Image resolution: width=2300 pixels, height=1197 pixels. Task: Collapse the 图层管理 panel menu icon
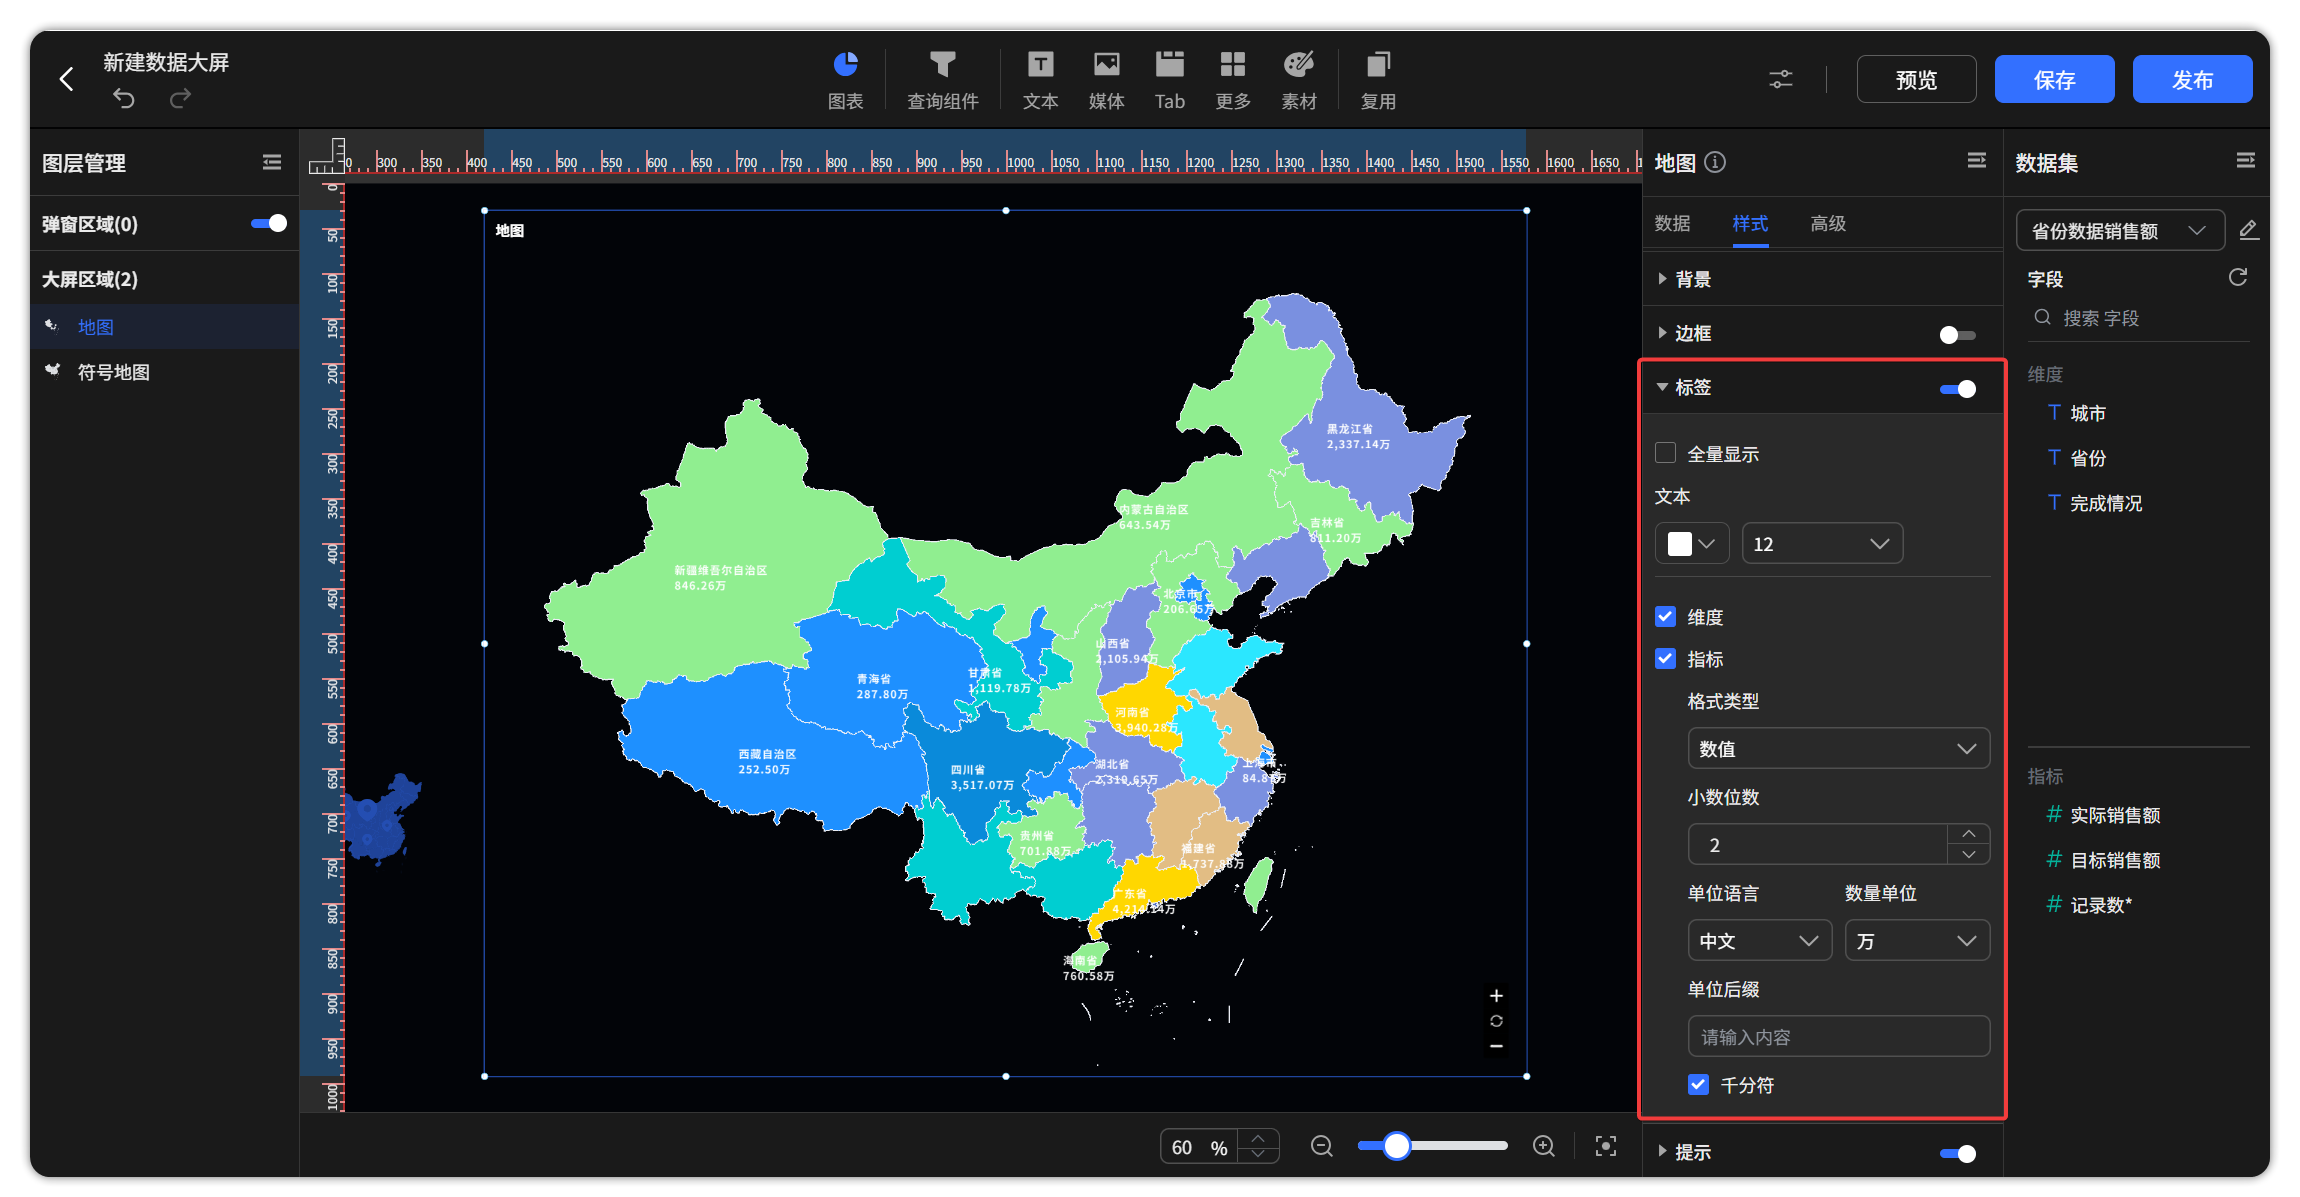click(x=271, y=162)
